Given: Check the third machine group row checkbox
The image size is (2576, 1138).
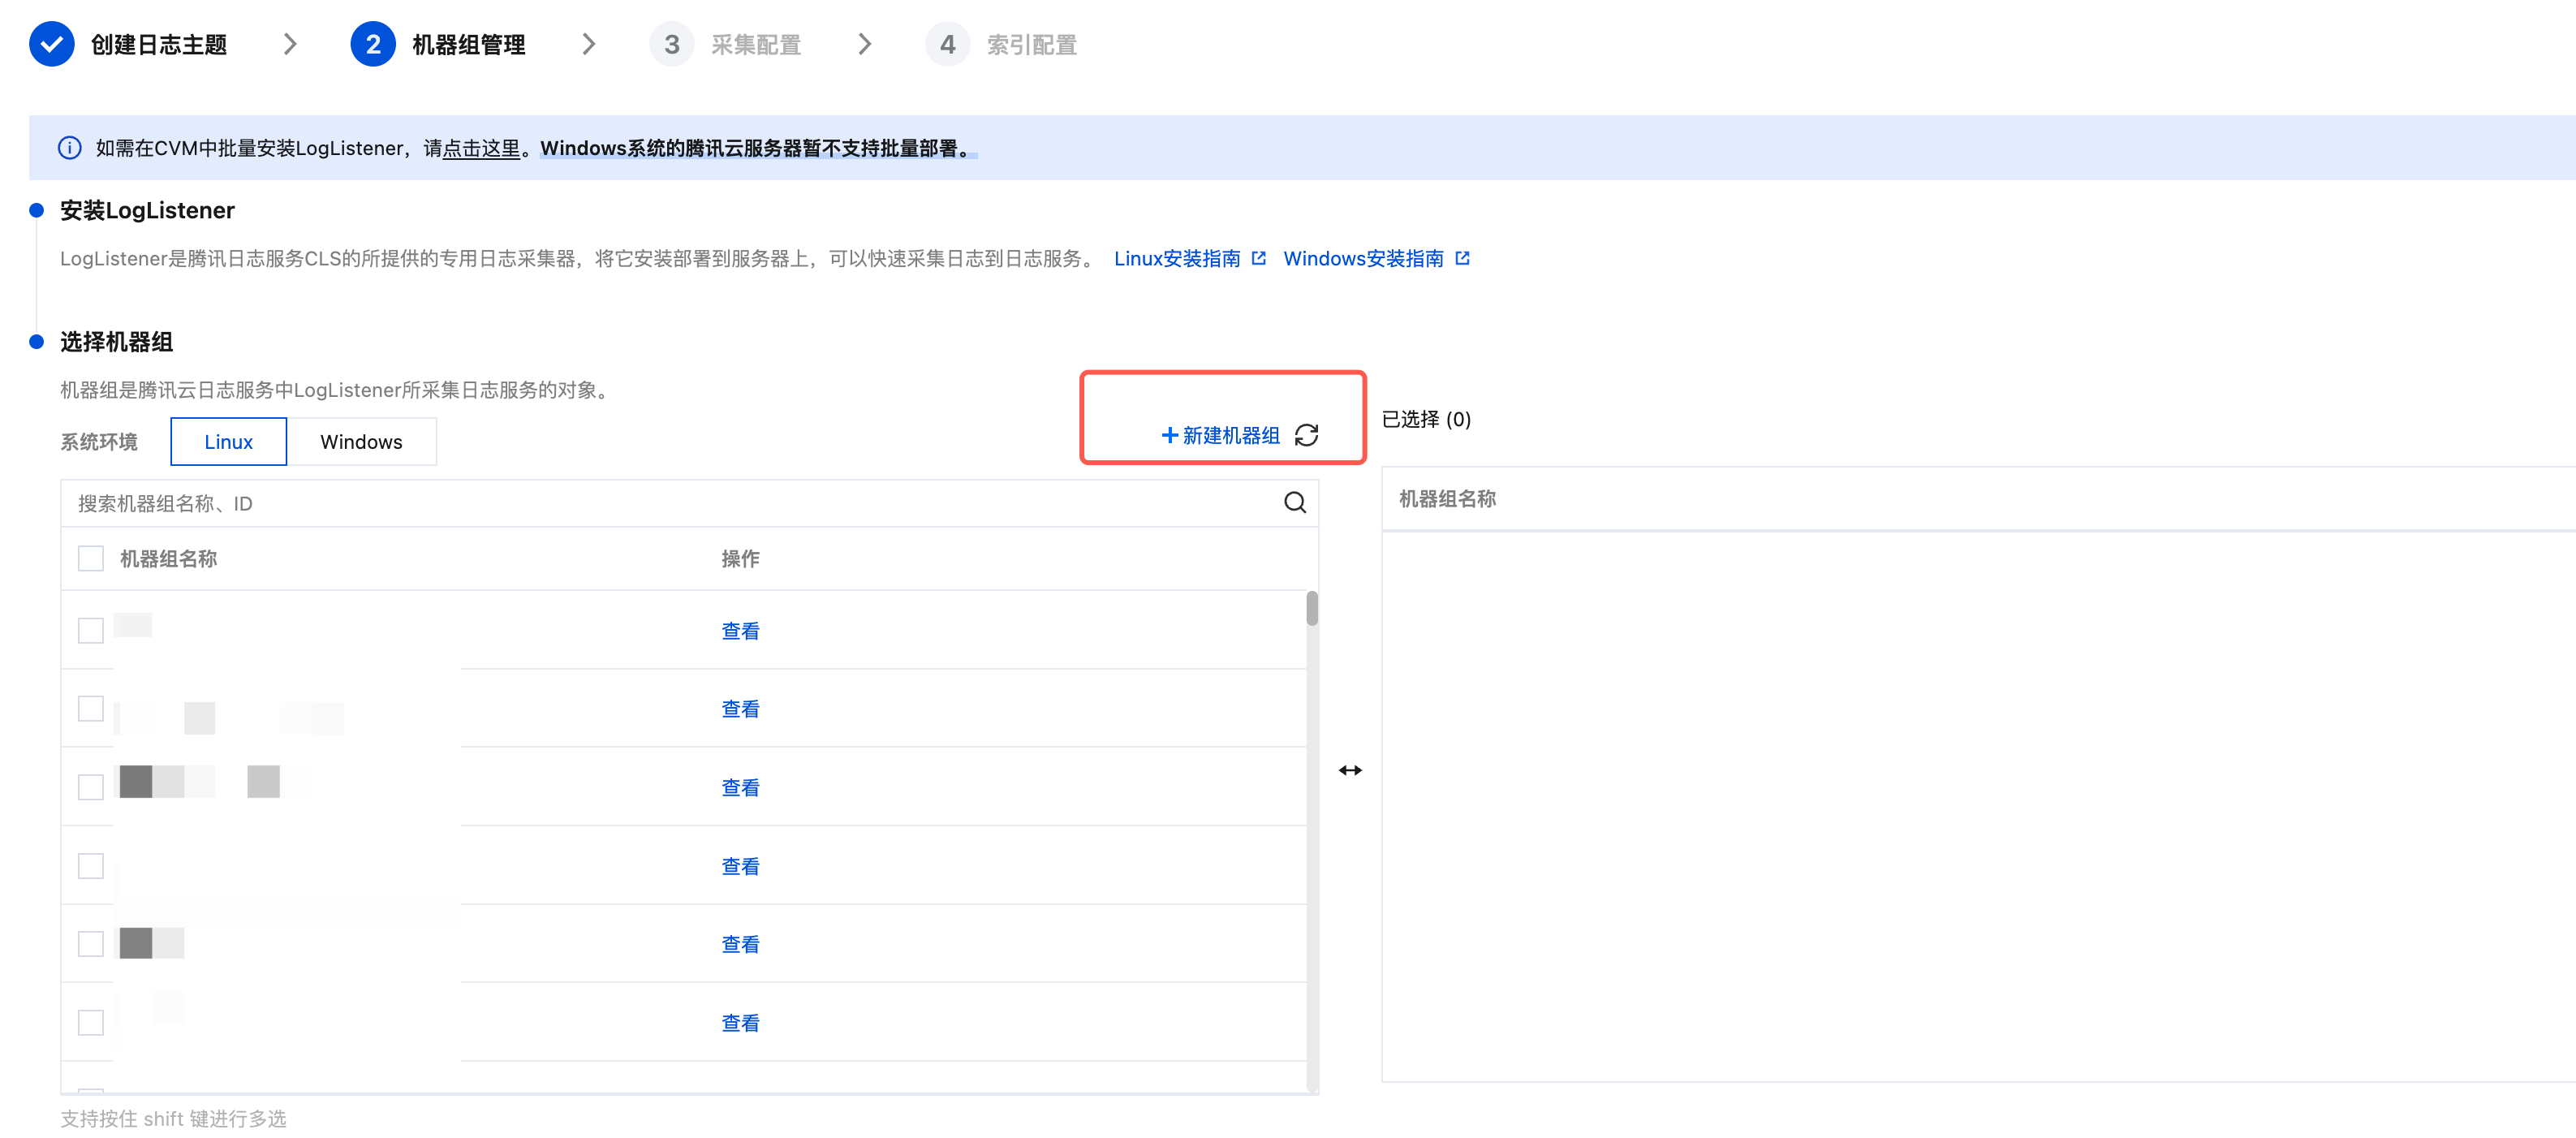Looking at the screenshot, I should [x=91, y=787].
